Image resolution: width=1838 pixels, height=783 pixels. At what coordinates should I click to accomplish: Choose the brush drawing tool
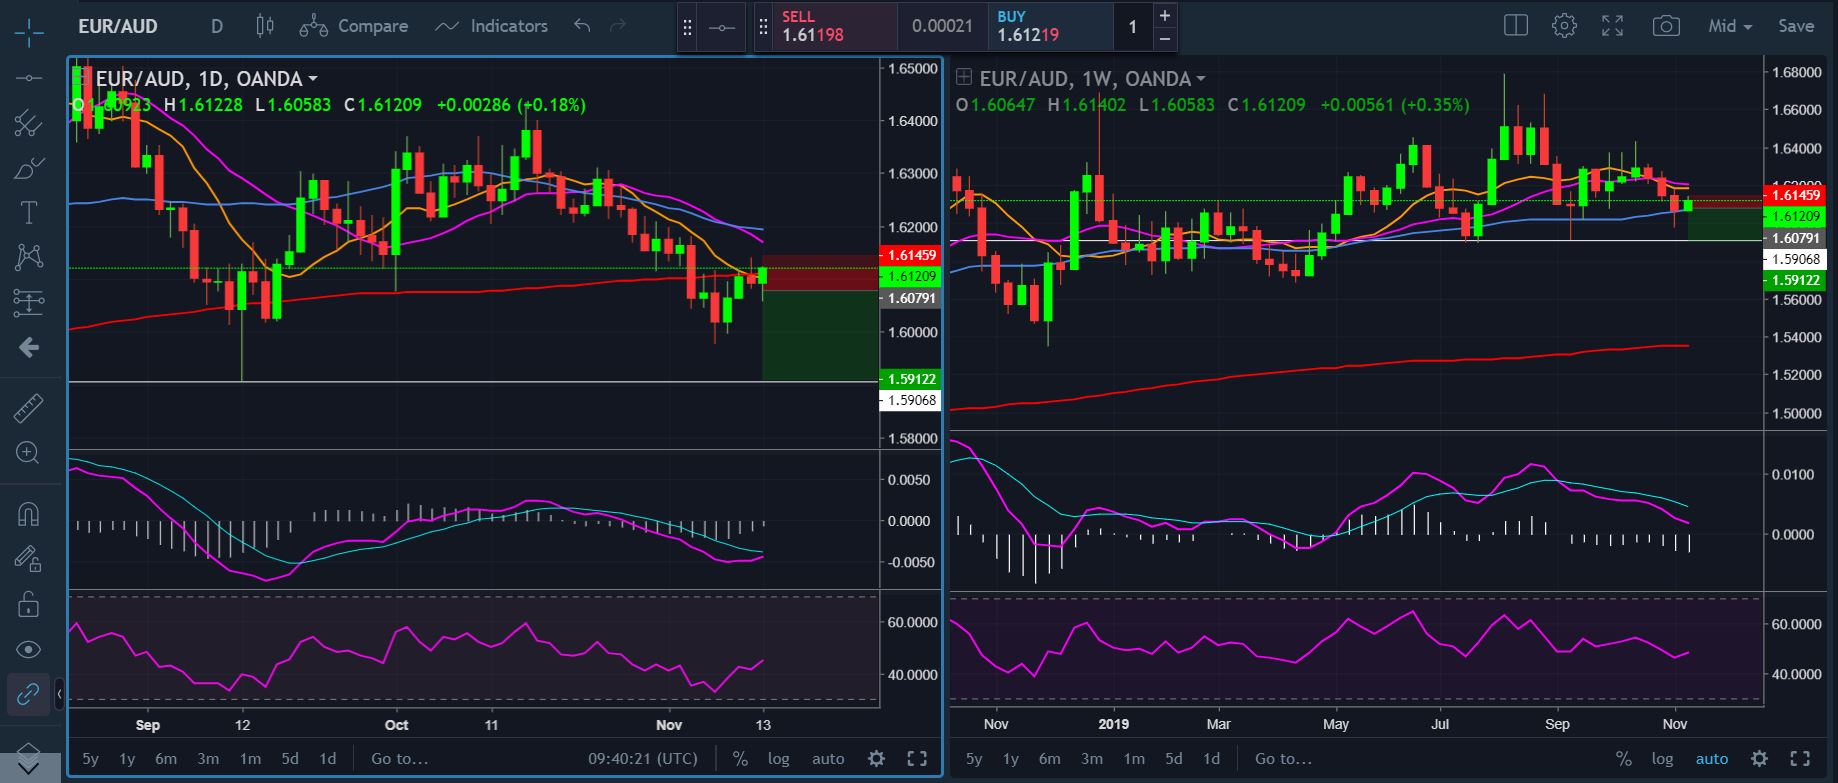click(28, 168)
